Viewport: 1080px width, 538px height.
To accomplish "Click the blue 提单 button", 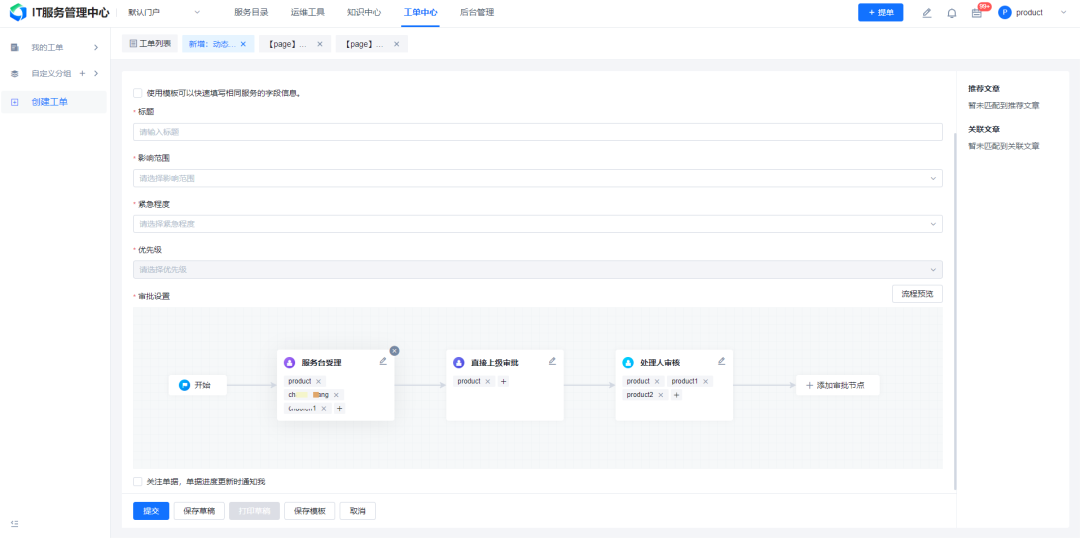I will tap(880, 12).
